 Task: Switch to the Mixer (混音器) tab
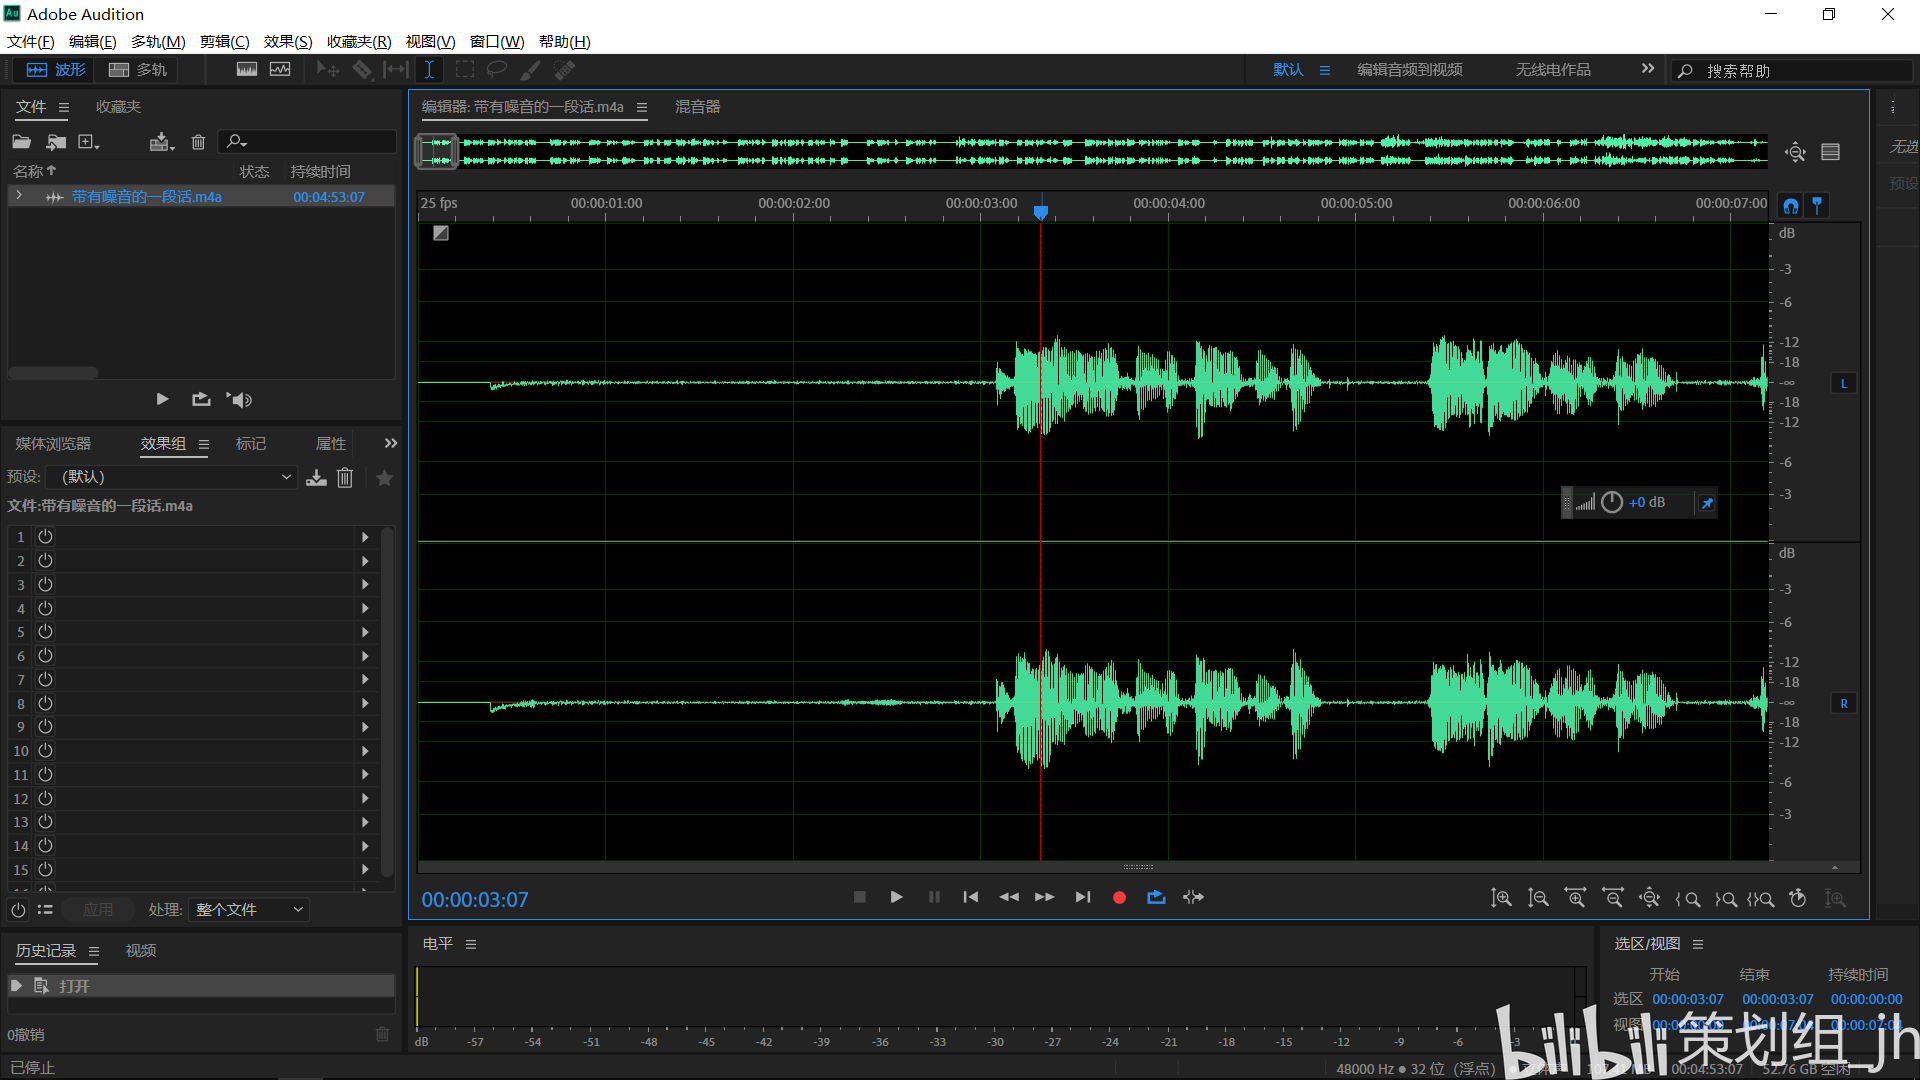[698, 107]
